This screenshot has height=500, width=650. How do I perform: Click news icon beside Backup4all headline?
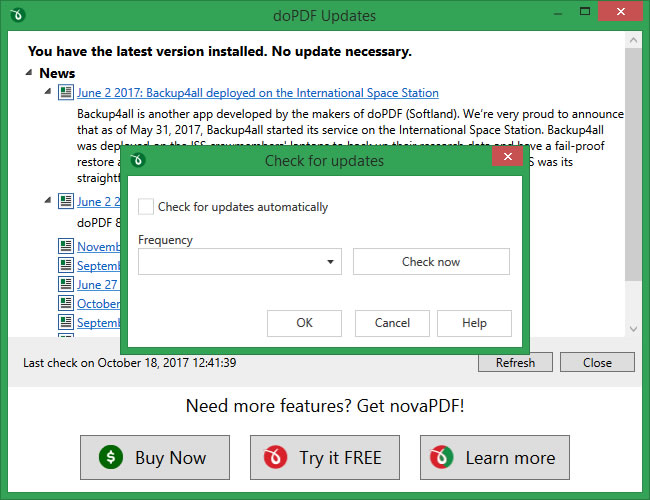point(65,92)
